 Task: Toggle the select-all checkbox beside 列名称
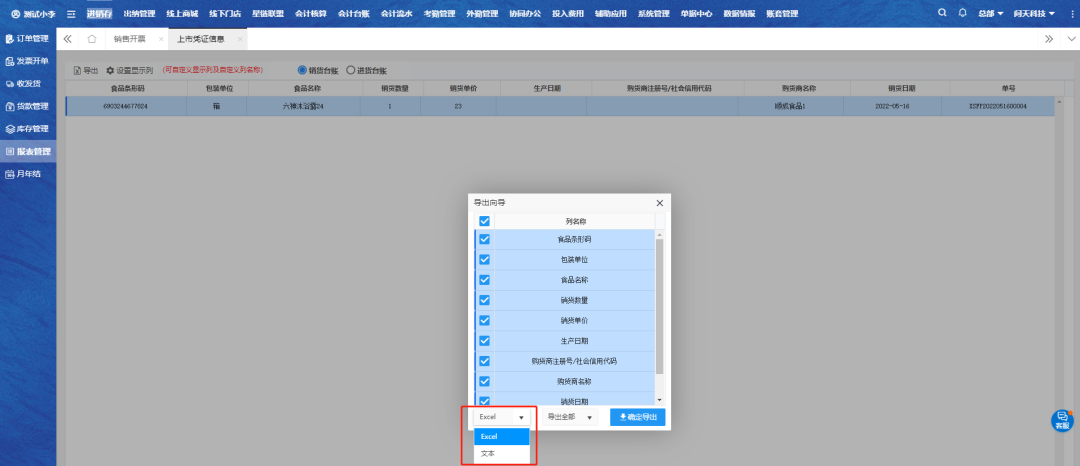(484, 221)
